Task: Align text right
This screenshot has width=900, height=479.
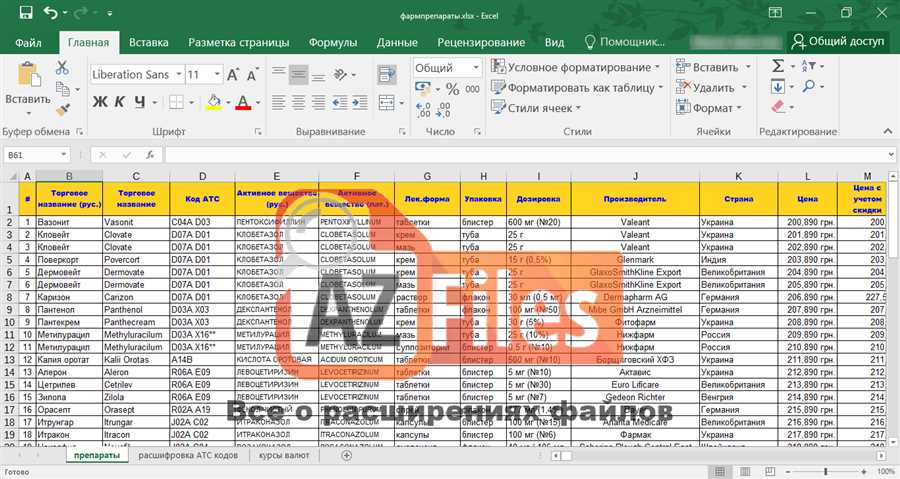Action: (319, 102)
